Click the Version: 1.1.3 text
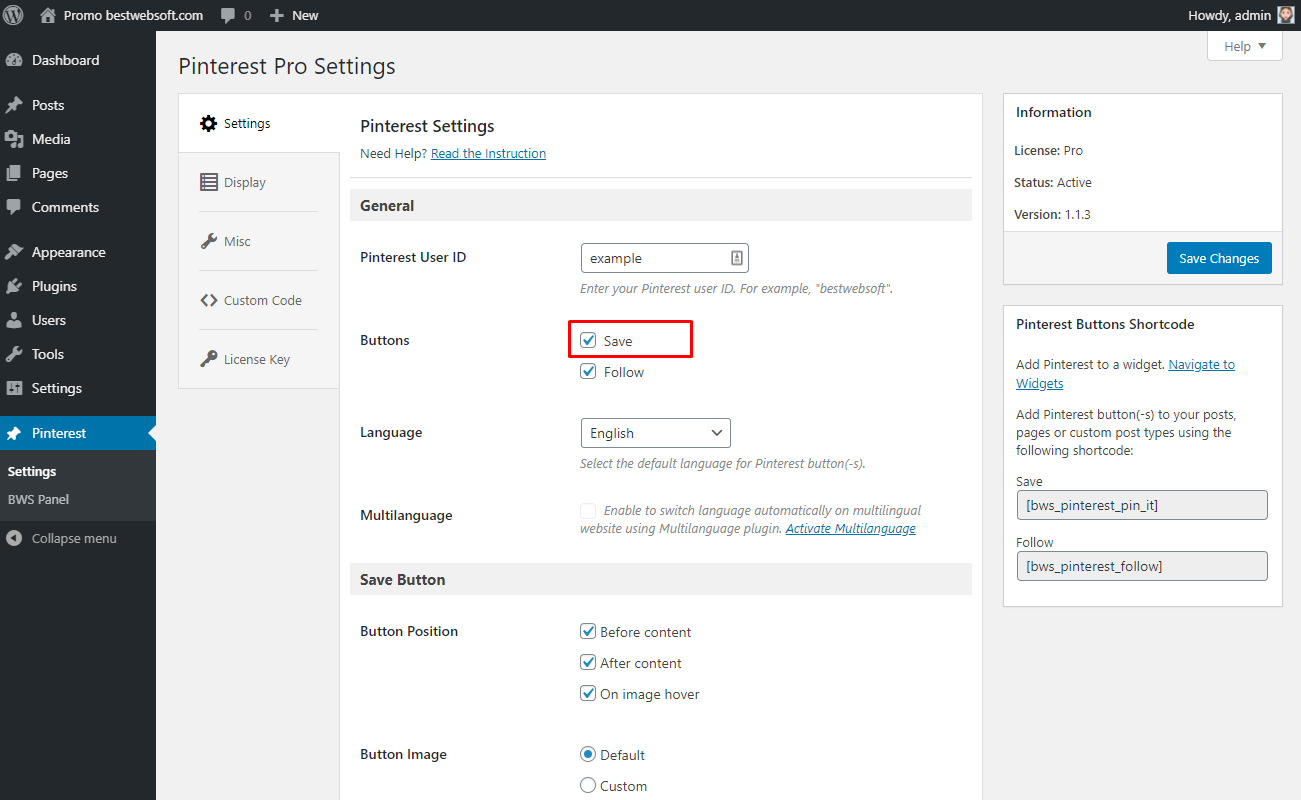Viewport: 1301px width, 800px height. (x=1053, y=214)
